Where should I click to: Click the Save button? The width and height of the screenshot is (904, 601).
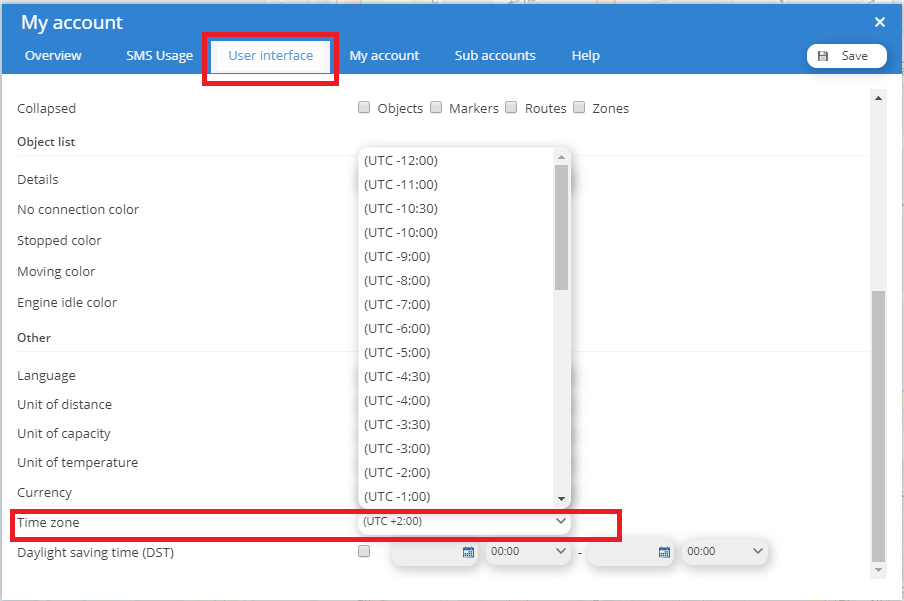tap(846, 56)
